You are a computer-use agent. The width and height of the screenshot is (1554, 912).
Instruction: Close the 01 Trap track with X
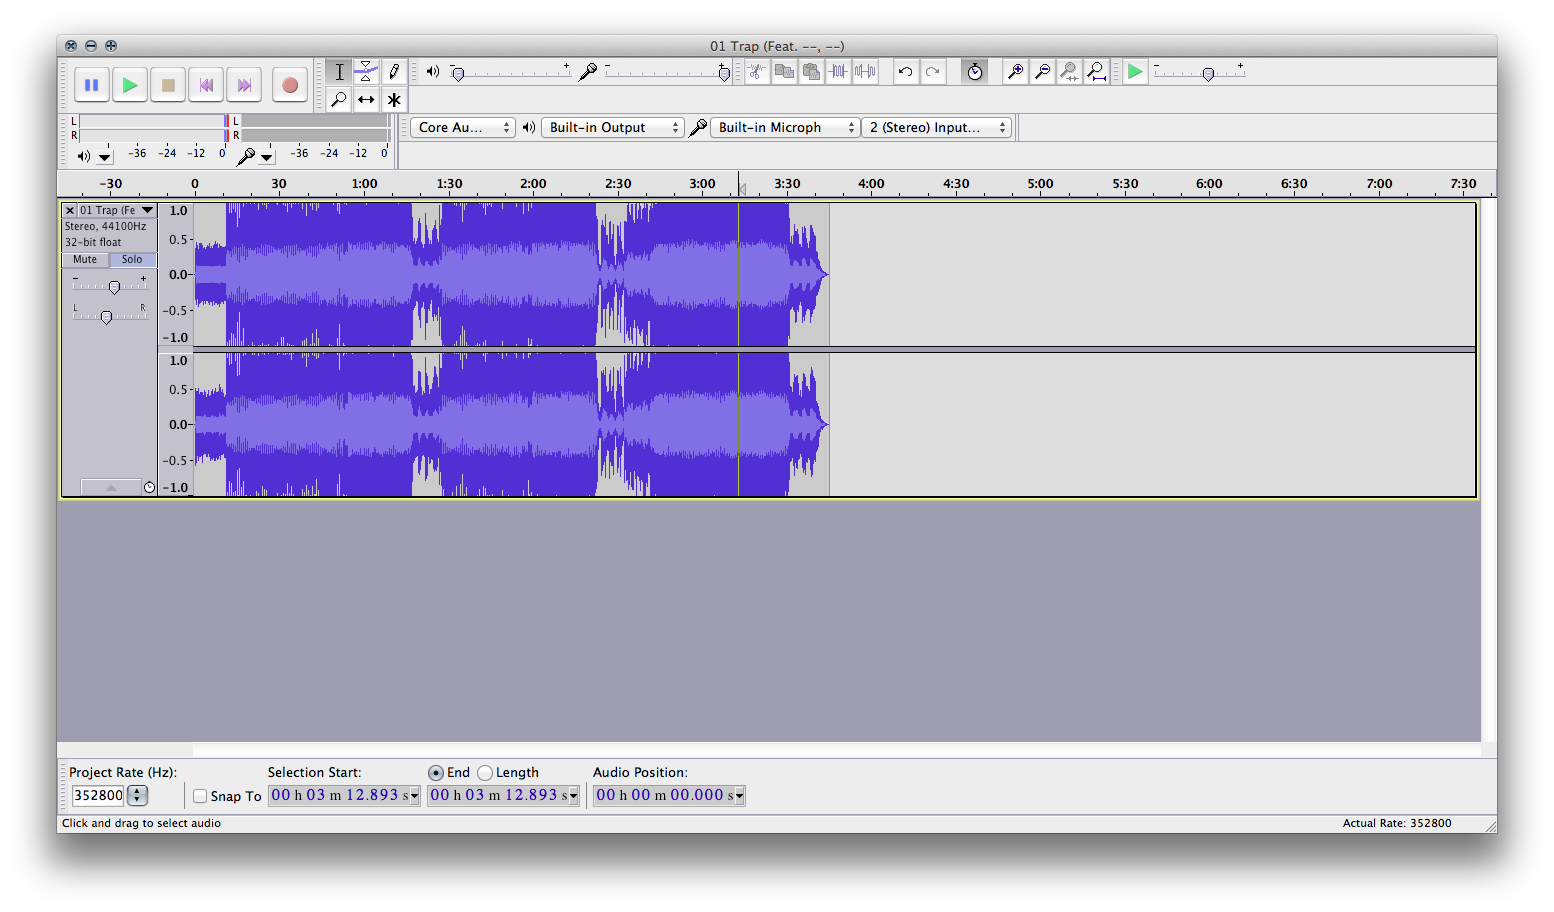pos(70,210)
